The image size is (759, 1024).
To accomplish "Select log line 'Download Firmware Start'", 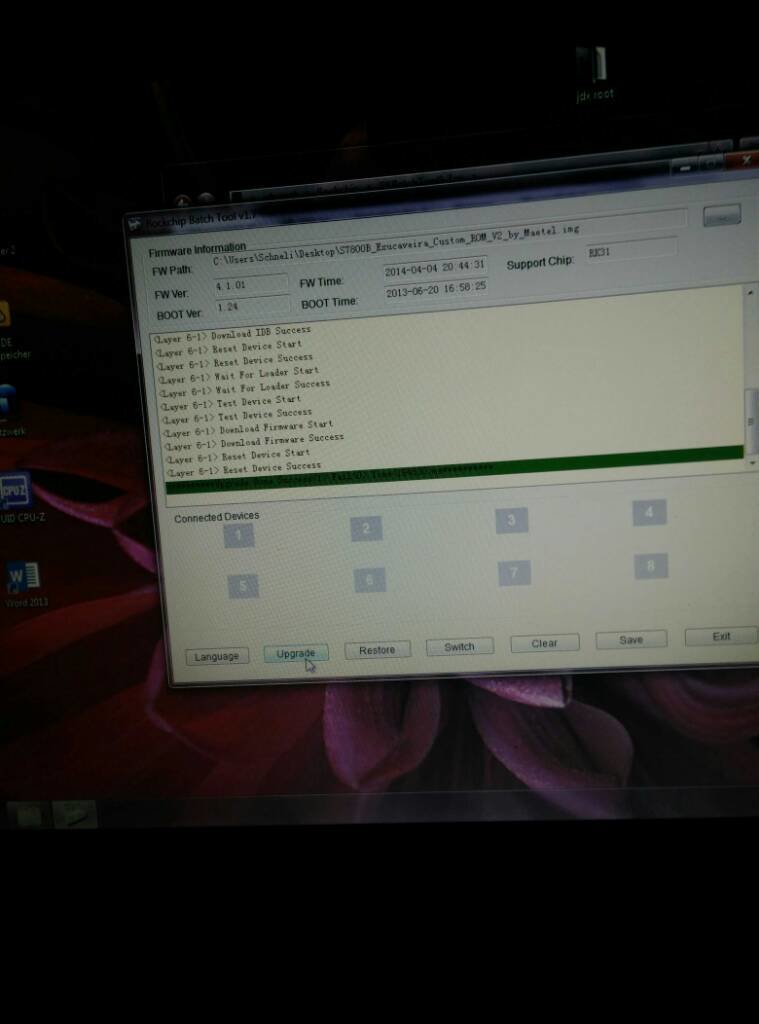I will [248, 428].
